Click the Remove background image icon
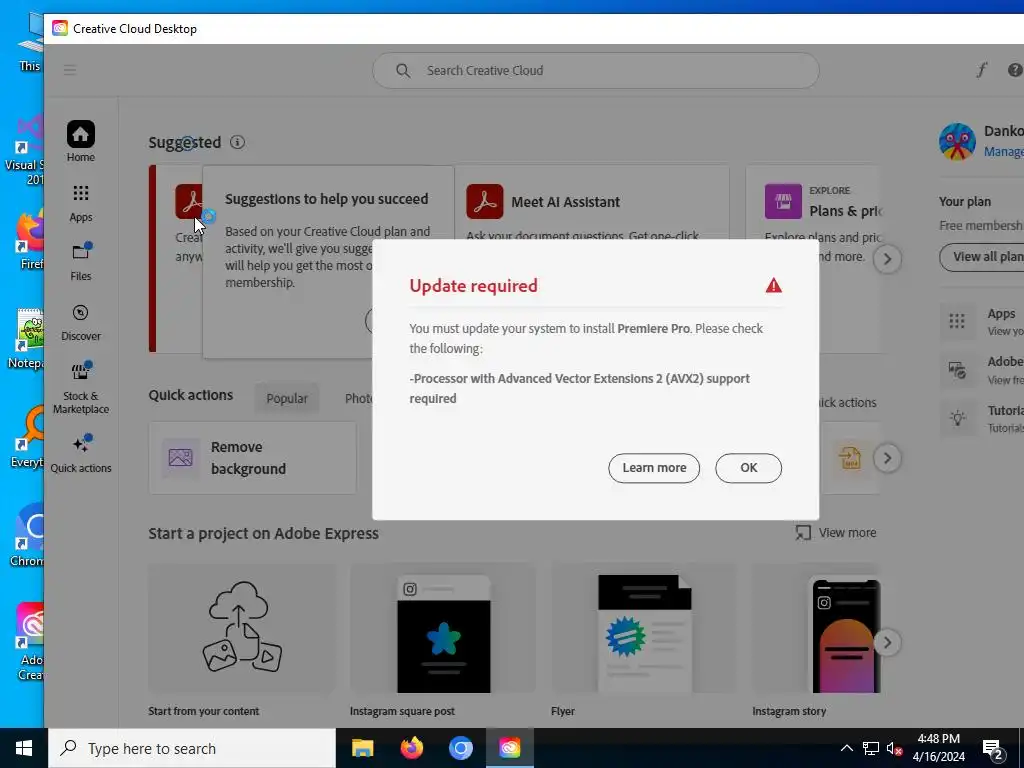Viewport: 1024px width, 768px height. click(180, 457)
